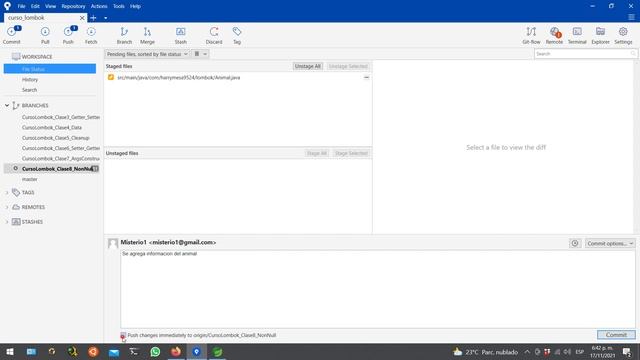This screenshot has height=360, width=640.
Task: Toggle Push changes immediately checkbox
Action: tap(123, 336)
